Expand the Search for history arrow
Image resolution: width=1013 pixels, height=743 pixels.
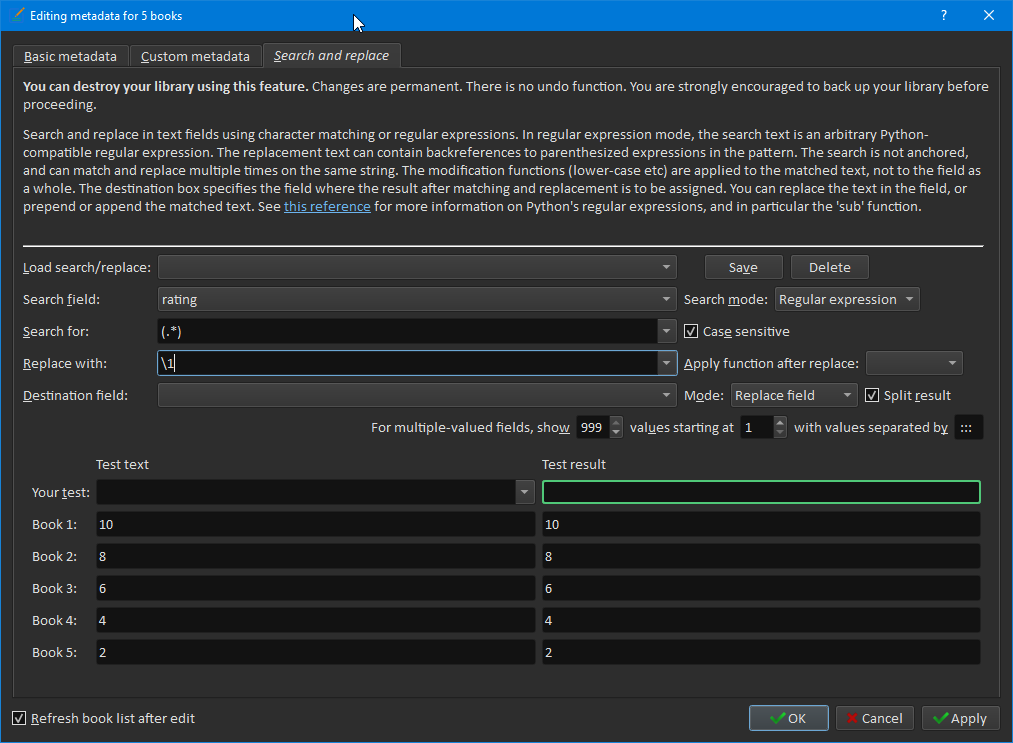point(667,331)
